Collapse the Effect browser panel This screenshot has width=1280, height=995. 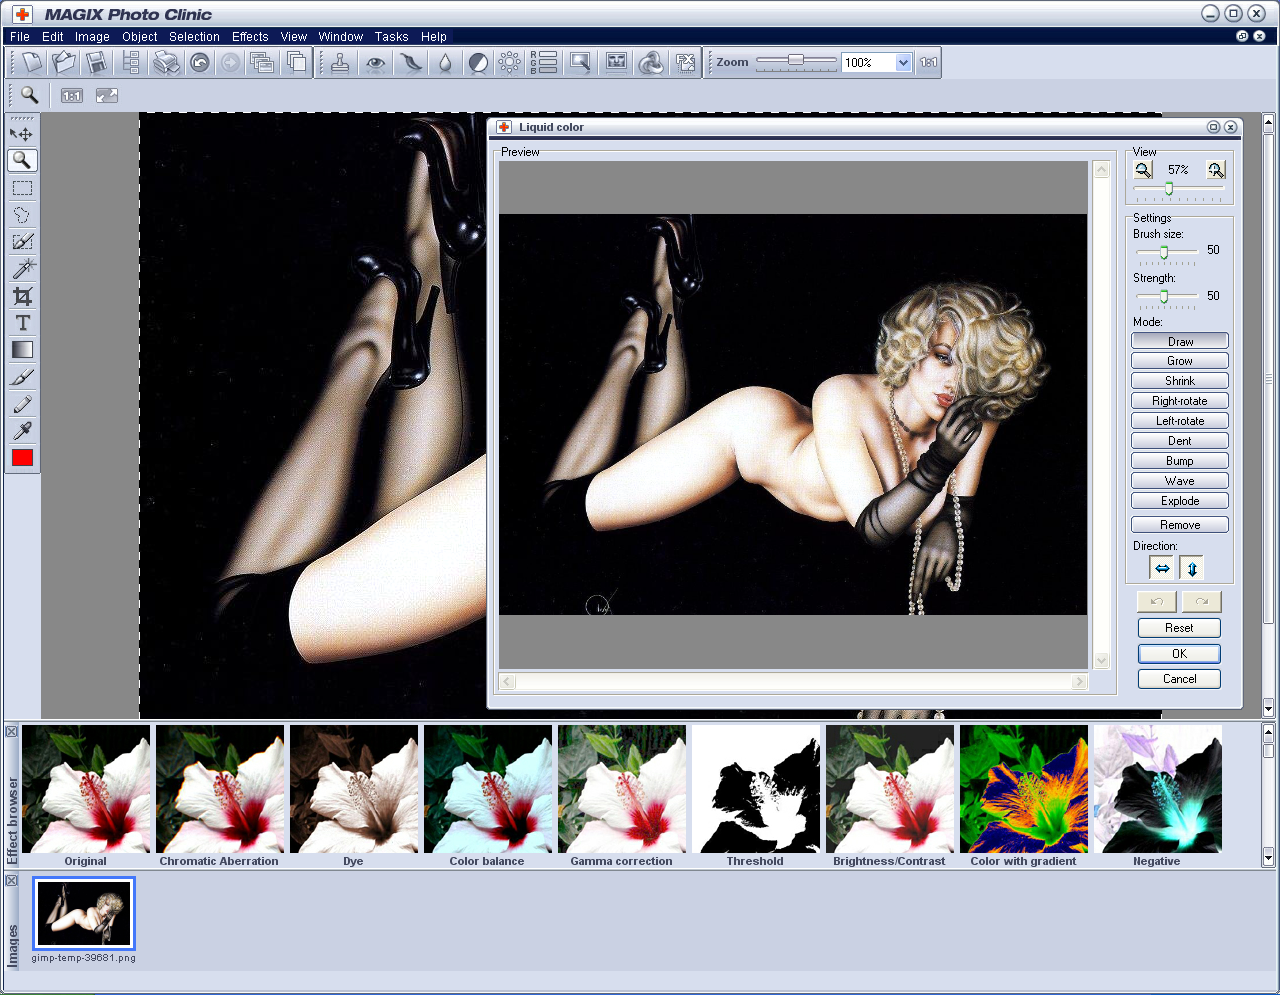[12, 731]
